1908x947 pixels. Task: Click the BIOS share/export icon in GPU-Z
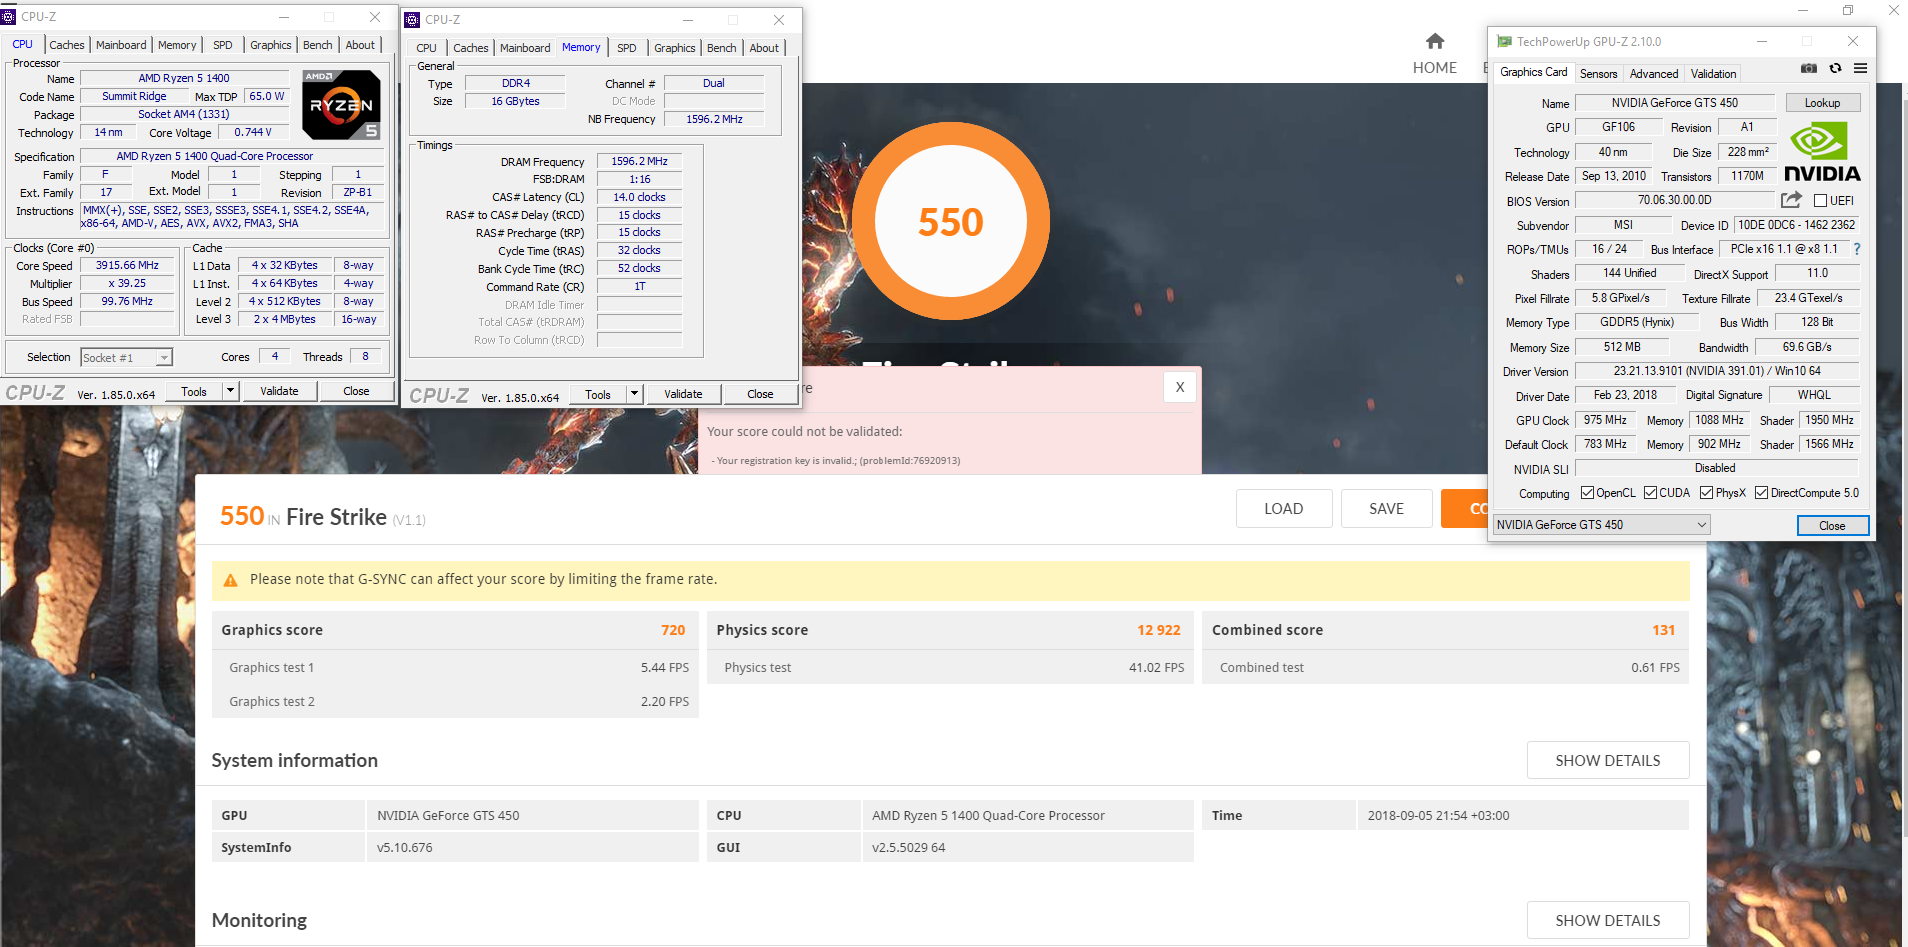[1791, 200]
